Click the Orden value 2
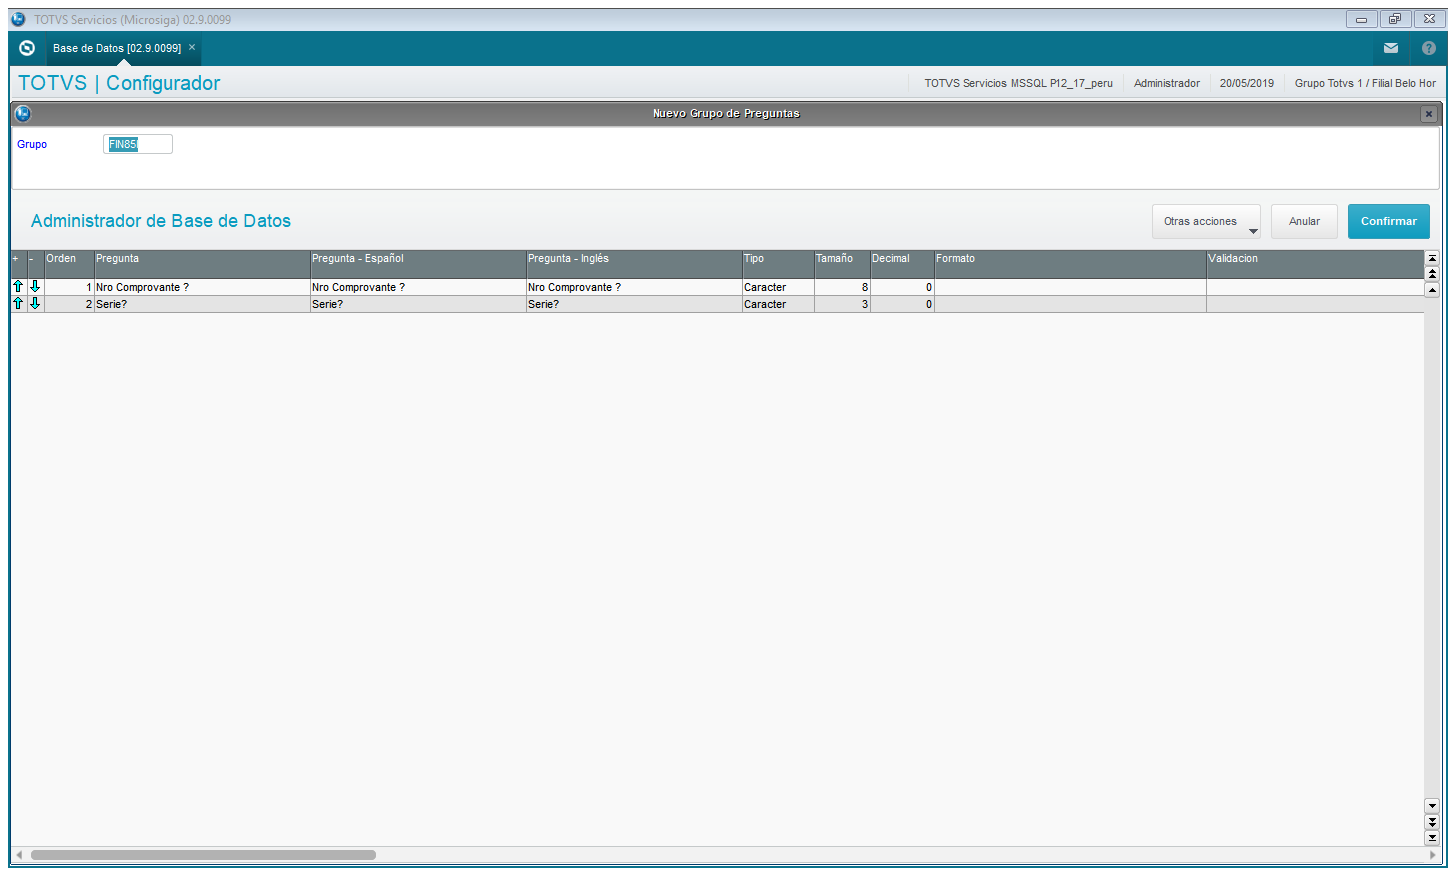This screenshot has height=876, width=1456. [x=69, y=304]
